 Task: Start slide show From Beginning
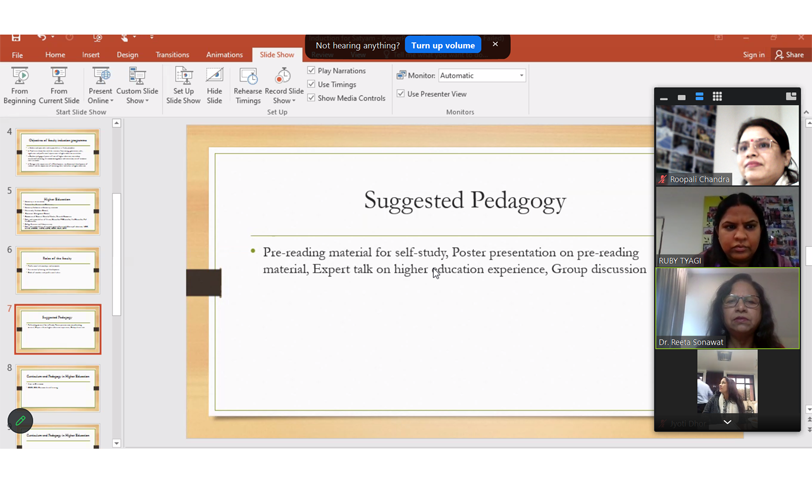pyautogui.click(x=19, y=85)
